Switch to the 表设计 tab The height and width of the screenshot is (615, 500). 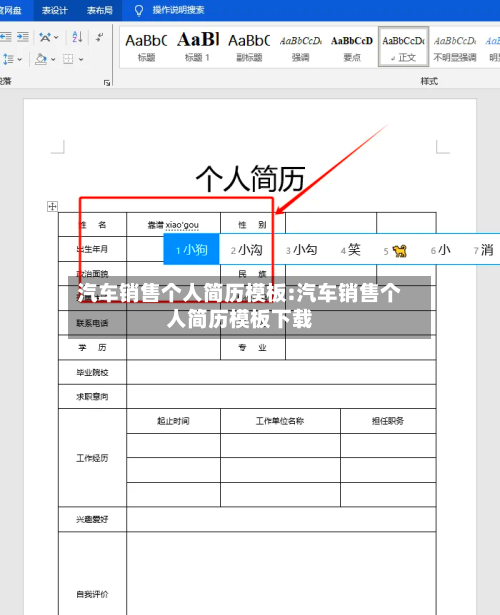point(55,10)
